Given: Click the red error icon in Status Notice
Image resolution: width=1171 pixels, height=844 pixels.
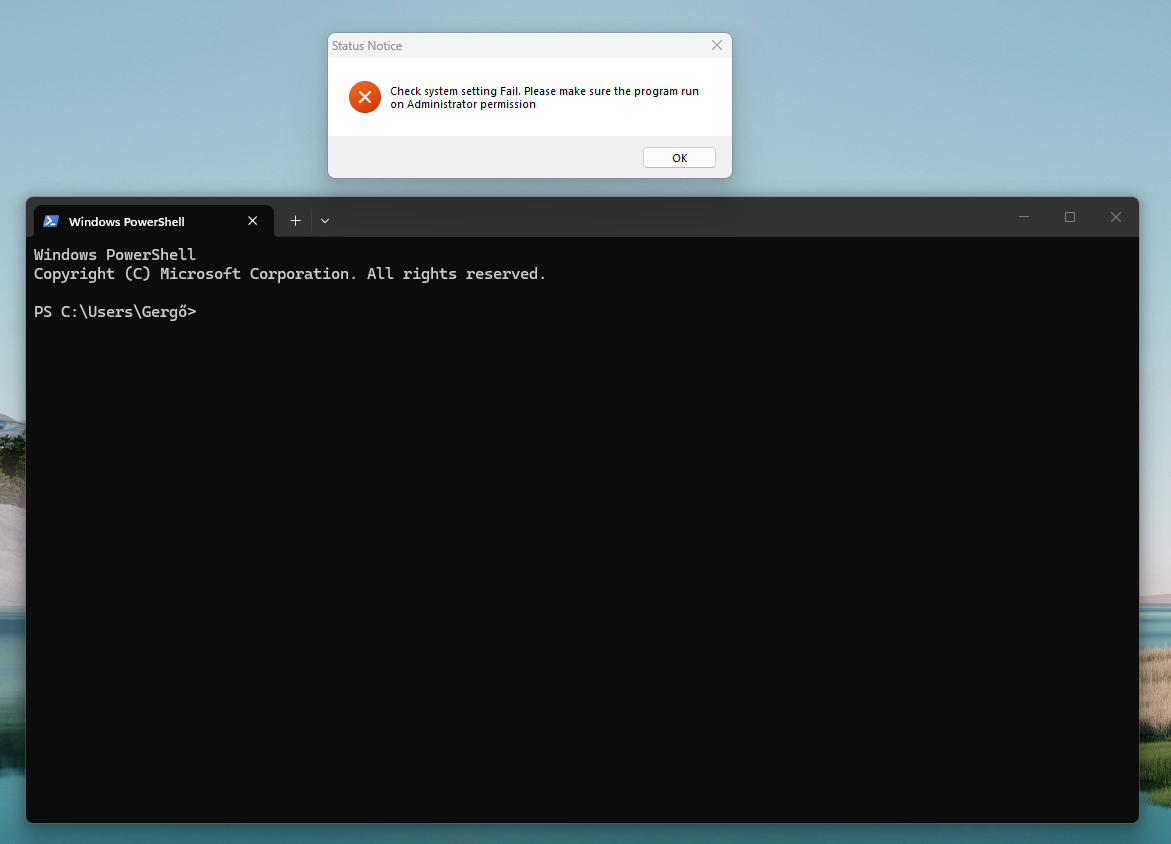Looking at the screenshot, I should pyautogui.click(x=364, y=97).
